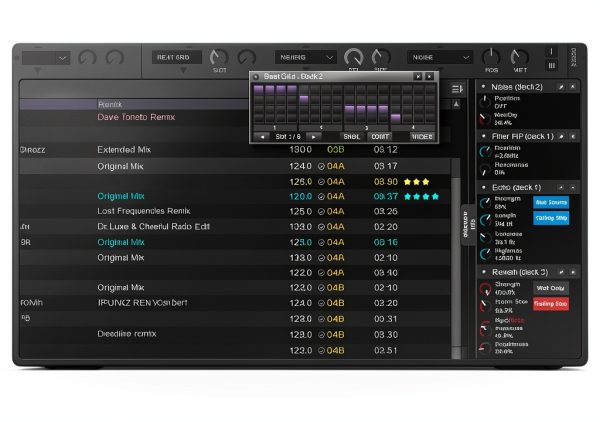Expand the triangle under the top-left blank dropdown

37,71
